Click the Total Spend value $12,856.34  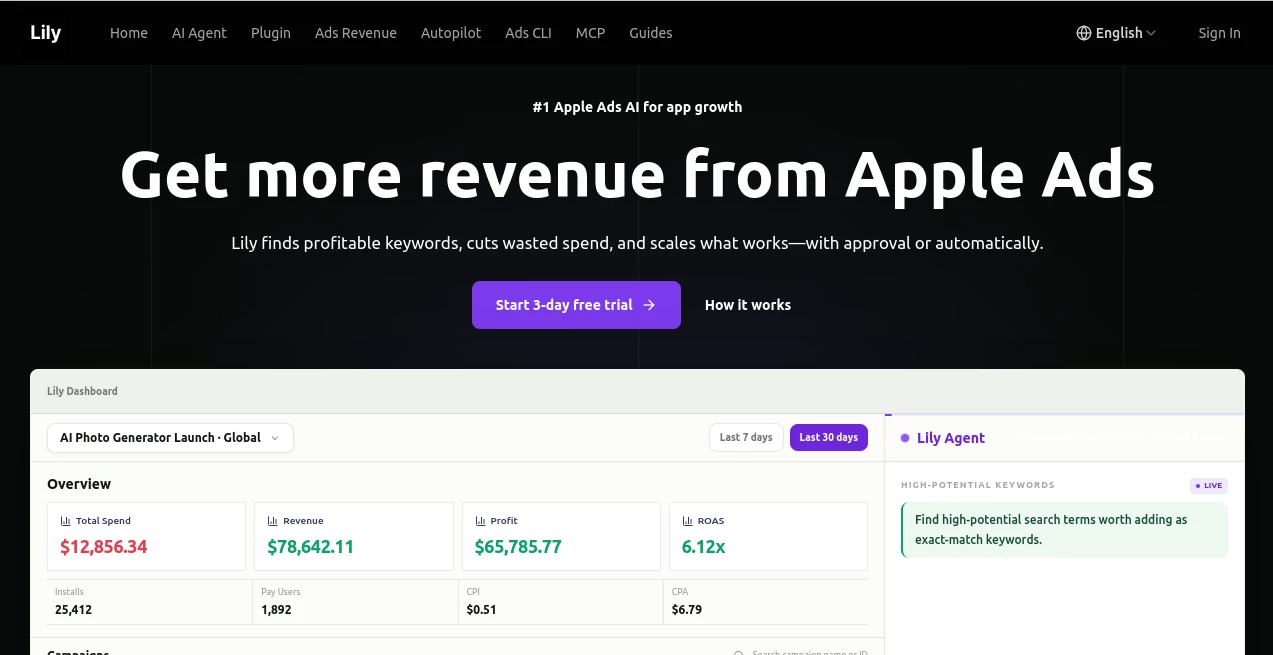pos(104,547)
